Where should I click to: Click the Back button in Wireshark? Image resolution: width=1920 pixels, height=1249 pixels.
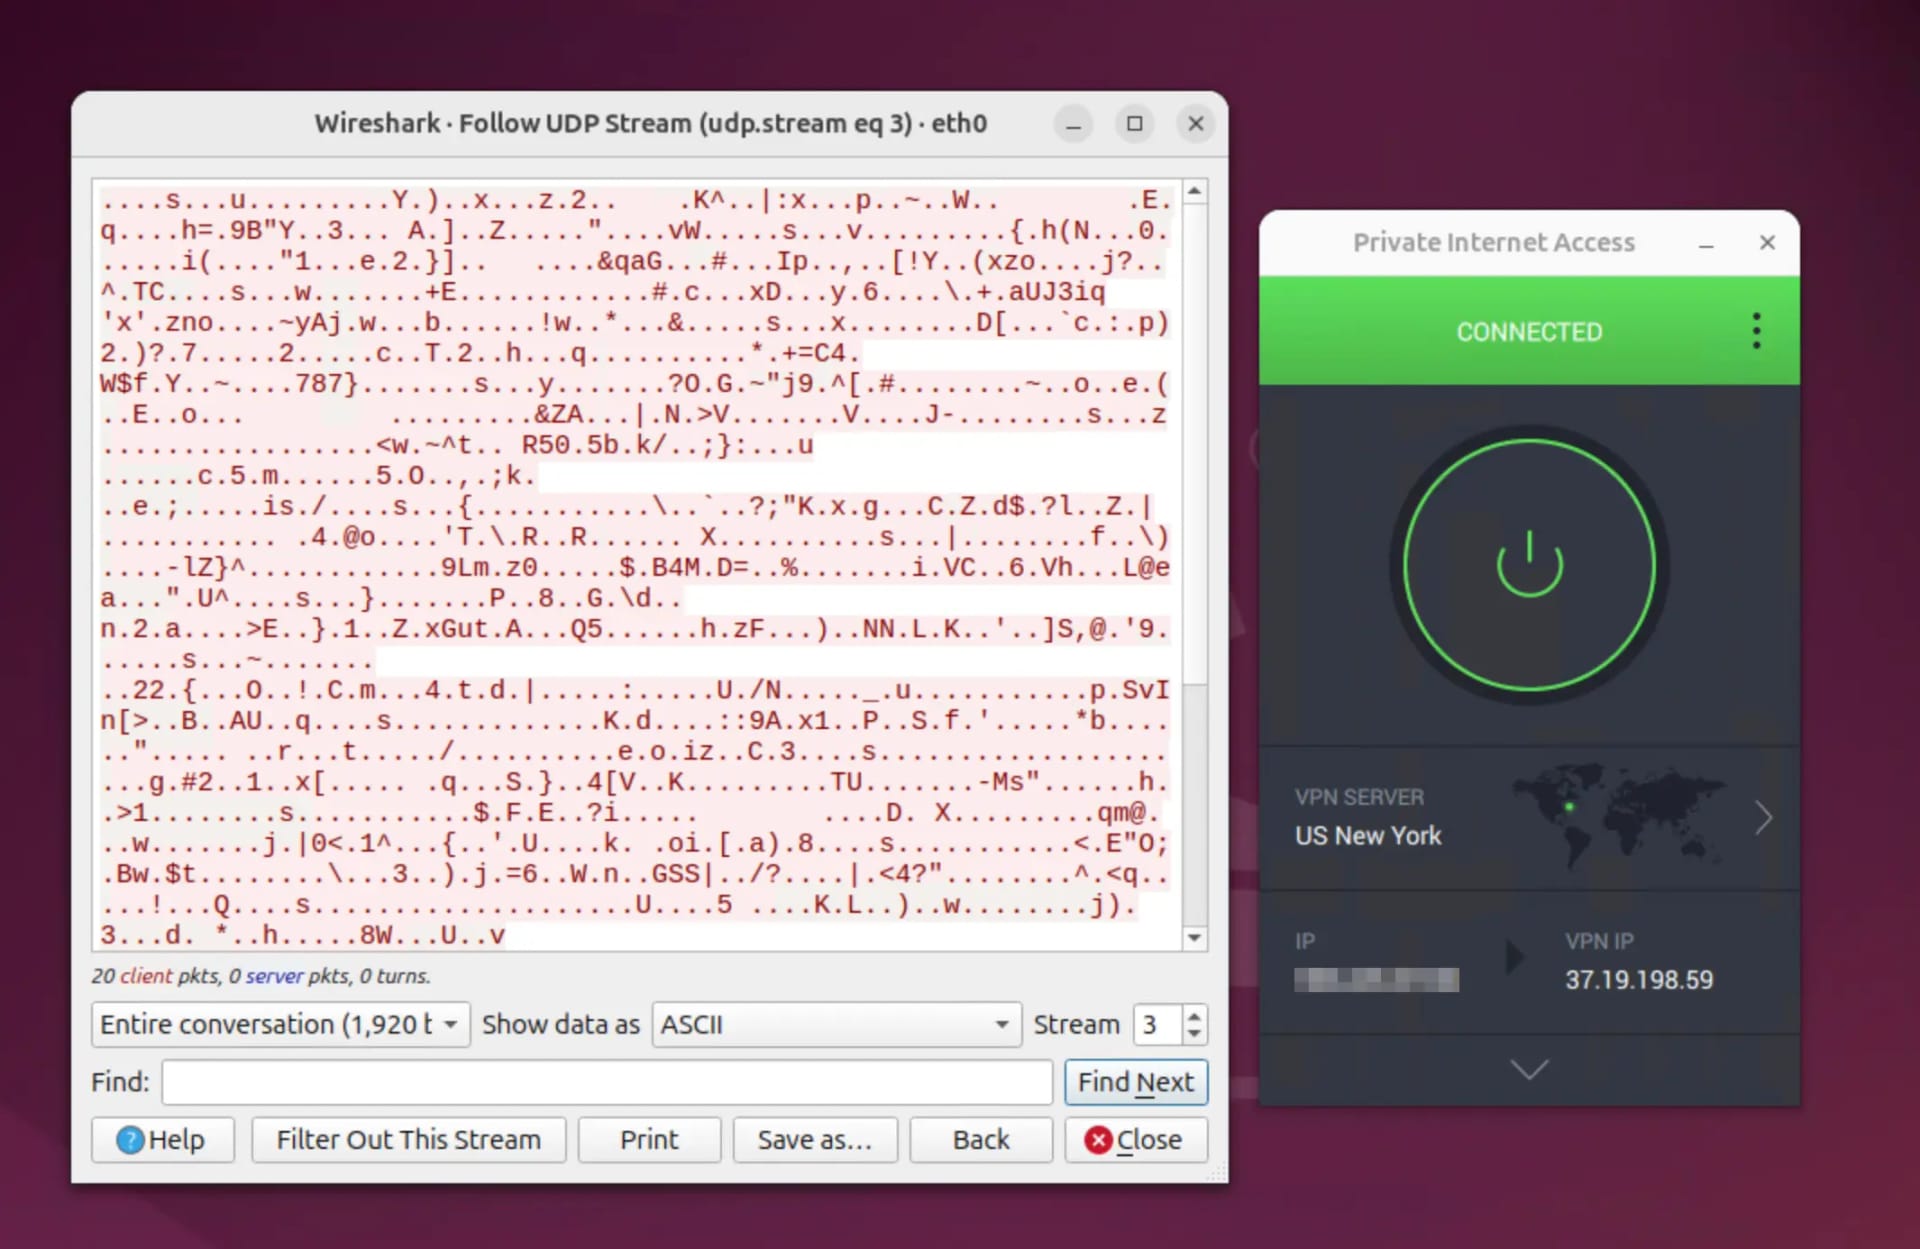980,1139
